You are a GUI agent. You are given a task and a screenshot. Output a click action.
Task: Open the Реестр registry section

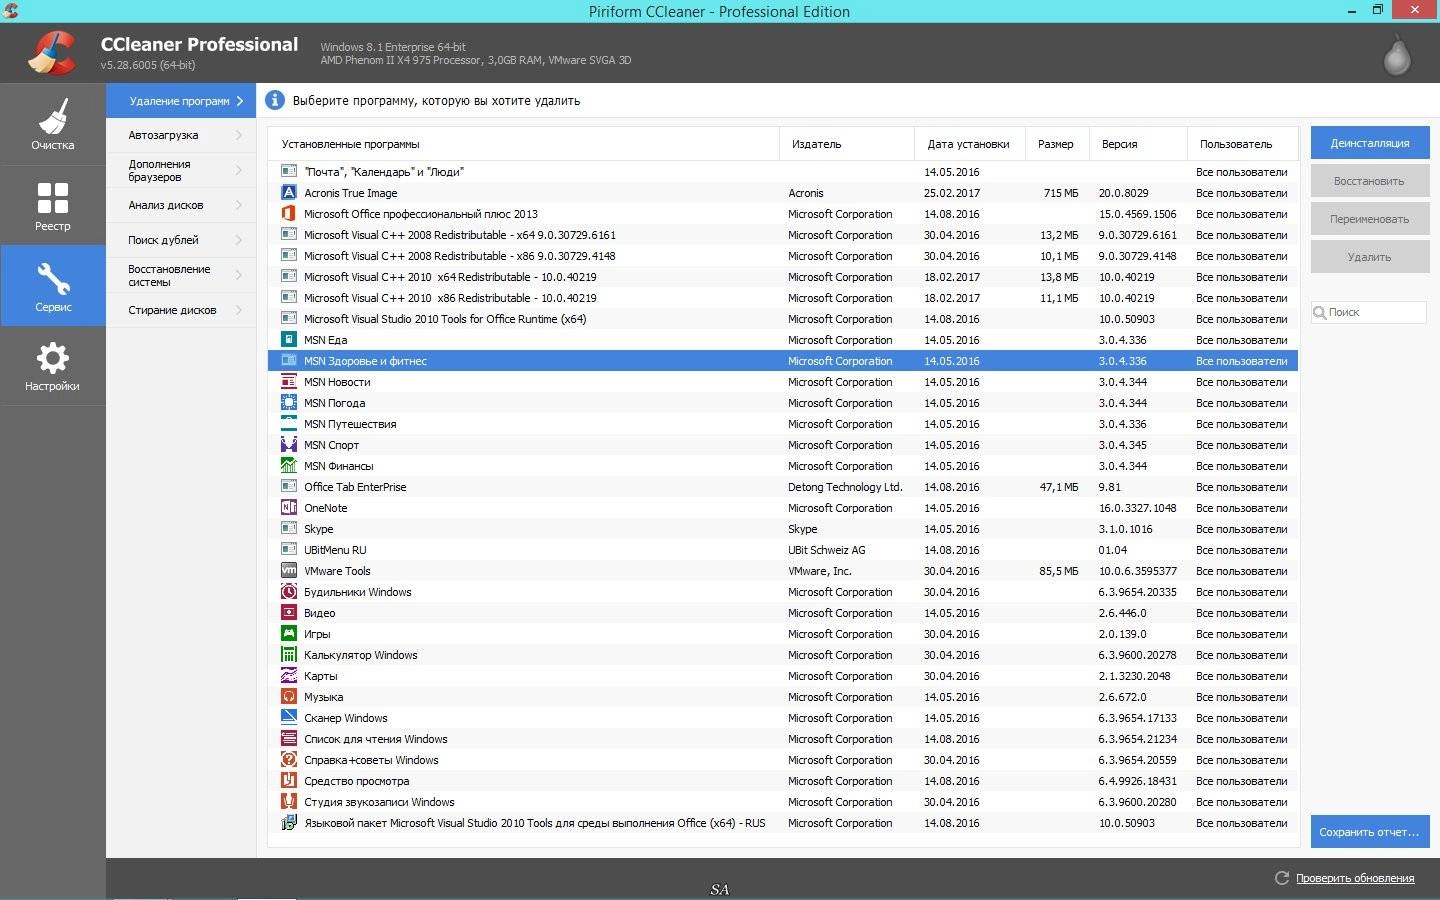click(x=52, y=205)
